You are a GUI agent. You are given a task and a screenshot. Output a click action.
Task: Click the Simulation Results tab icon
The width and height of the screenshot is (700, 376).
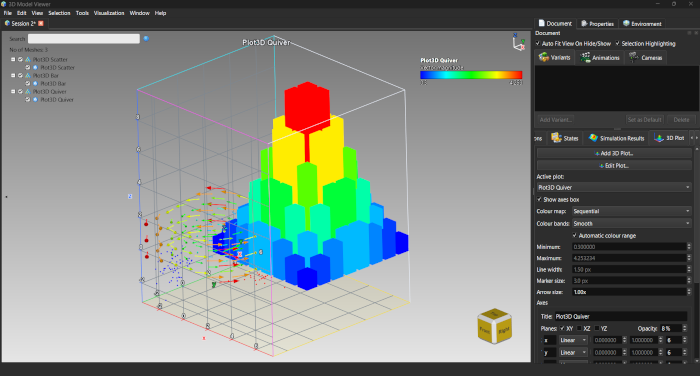coord(593,138)
